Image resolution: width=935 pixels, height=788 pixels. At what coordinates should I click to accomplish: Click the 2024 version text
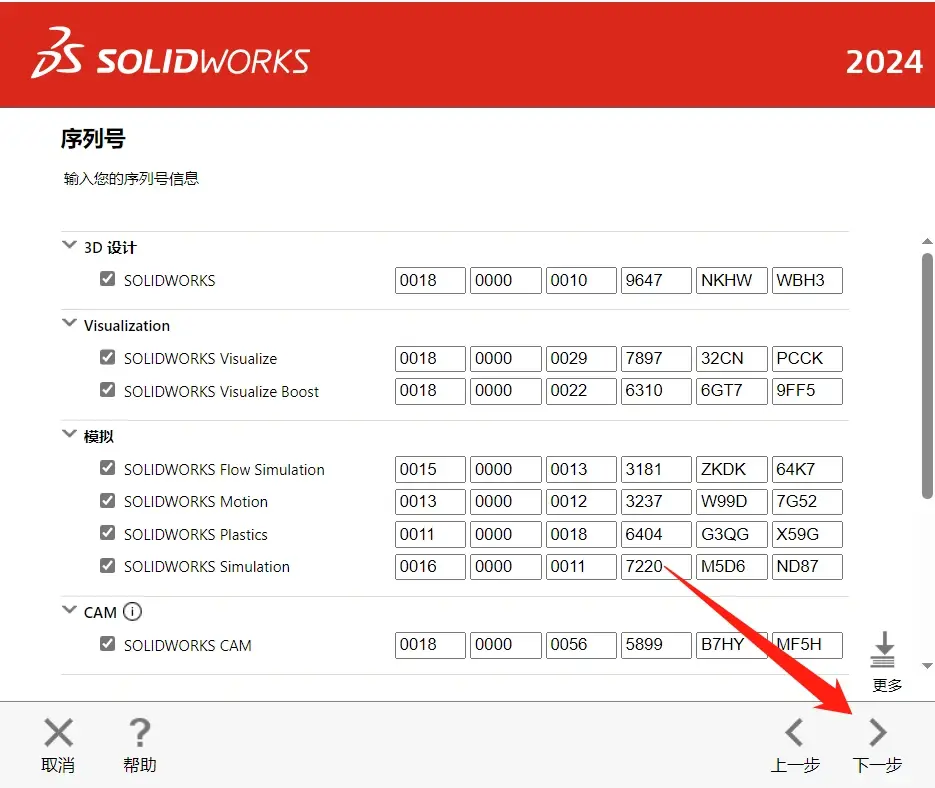tap(884, 62)
